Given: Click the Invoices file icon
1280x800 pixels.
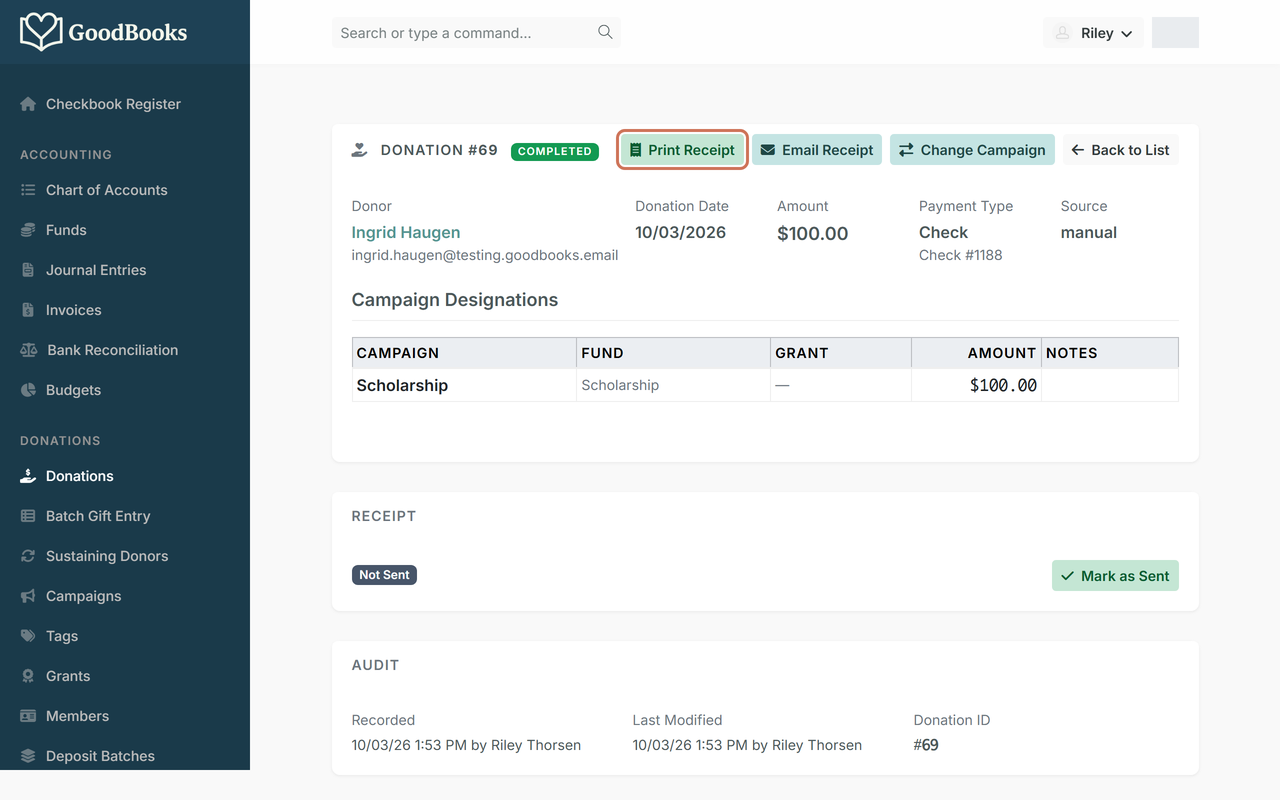Looking at the screenshot, I should point(28,310).
